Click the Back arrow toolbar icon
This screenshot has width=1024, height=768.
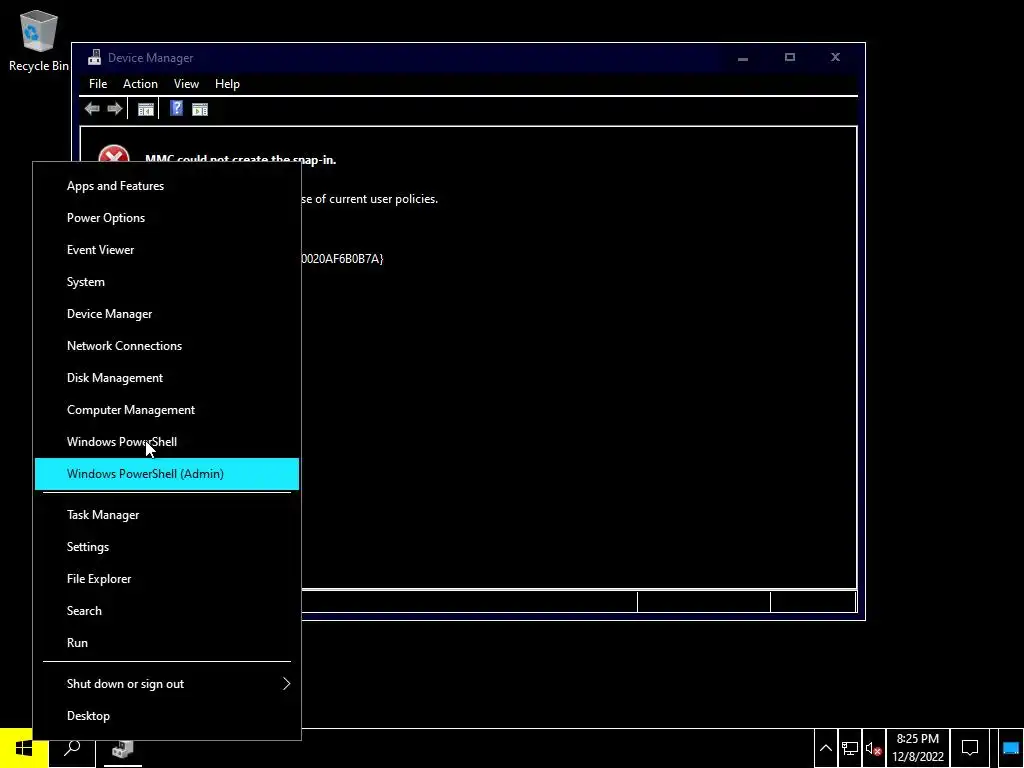[x=92, y=109]
